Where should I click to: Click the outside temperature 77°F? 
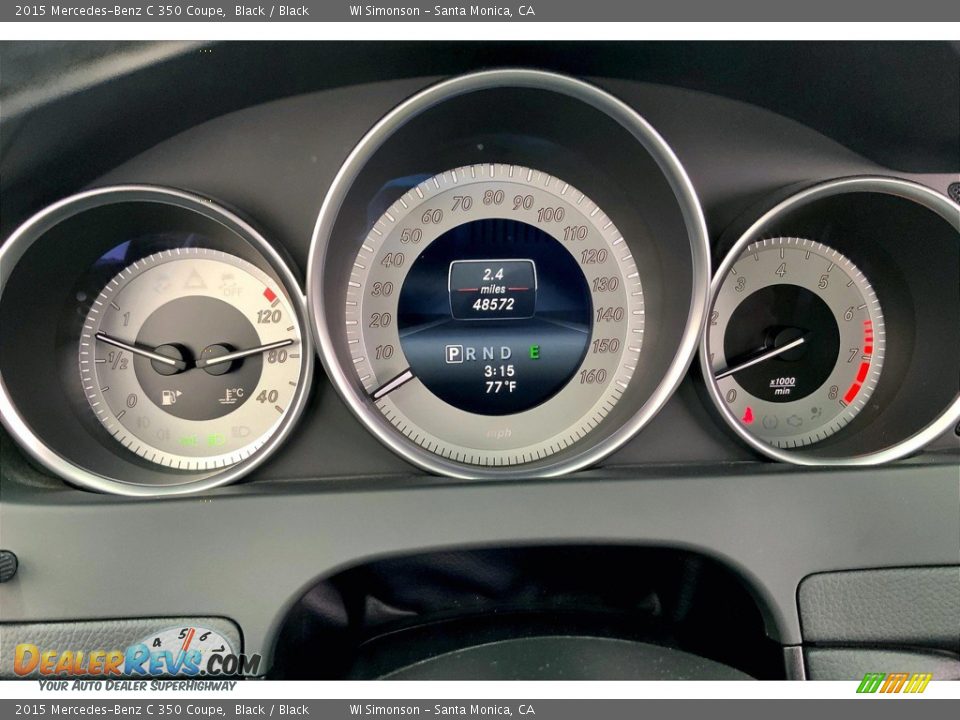click(x=501, y=387)
